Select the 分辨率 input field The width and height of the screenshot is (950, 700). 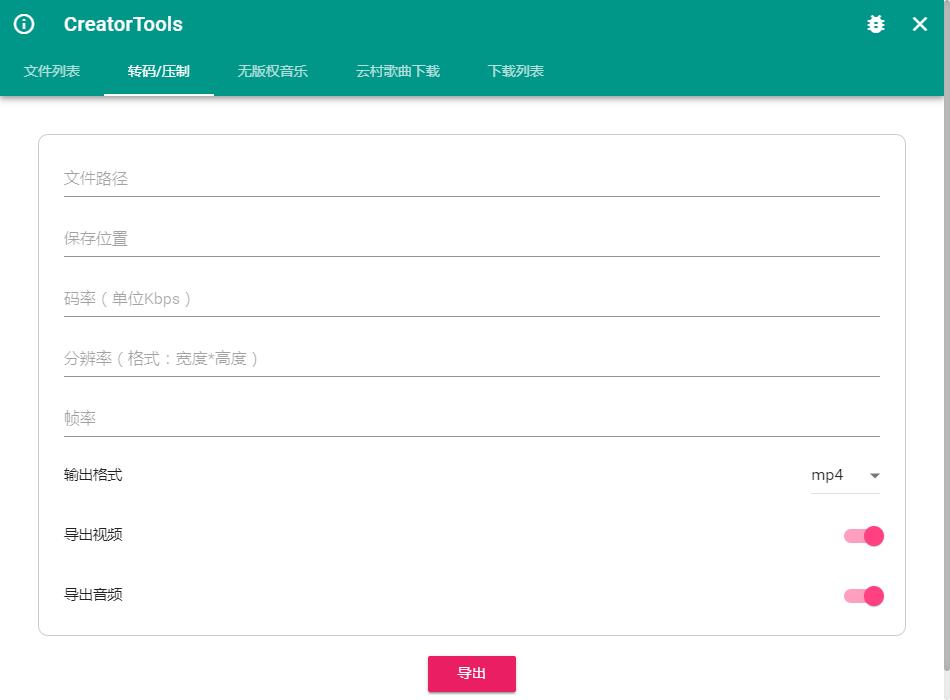pos(471,359)
